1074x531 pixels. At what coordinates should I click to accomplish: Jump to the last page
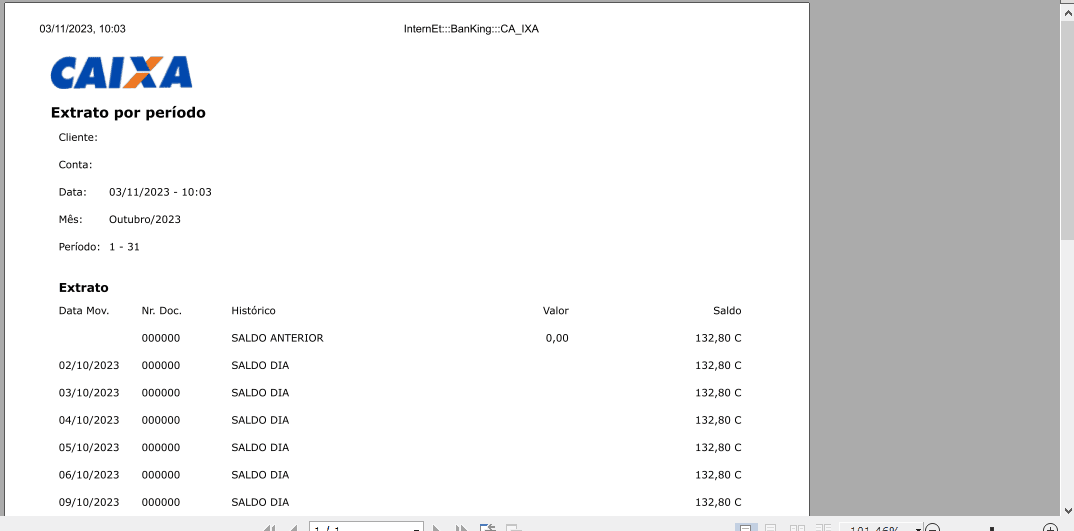462,528
